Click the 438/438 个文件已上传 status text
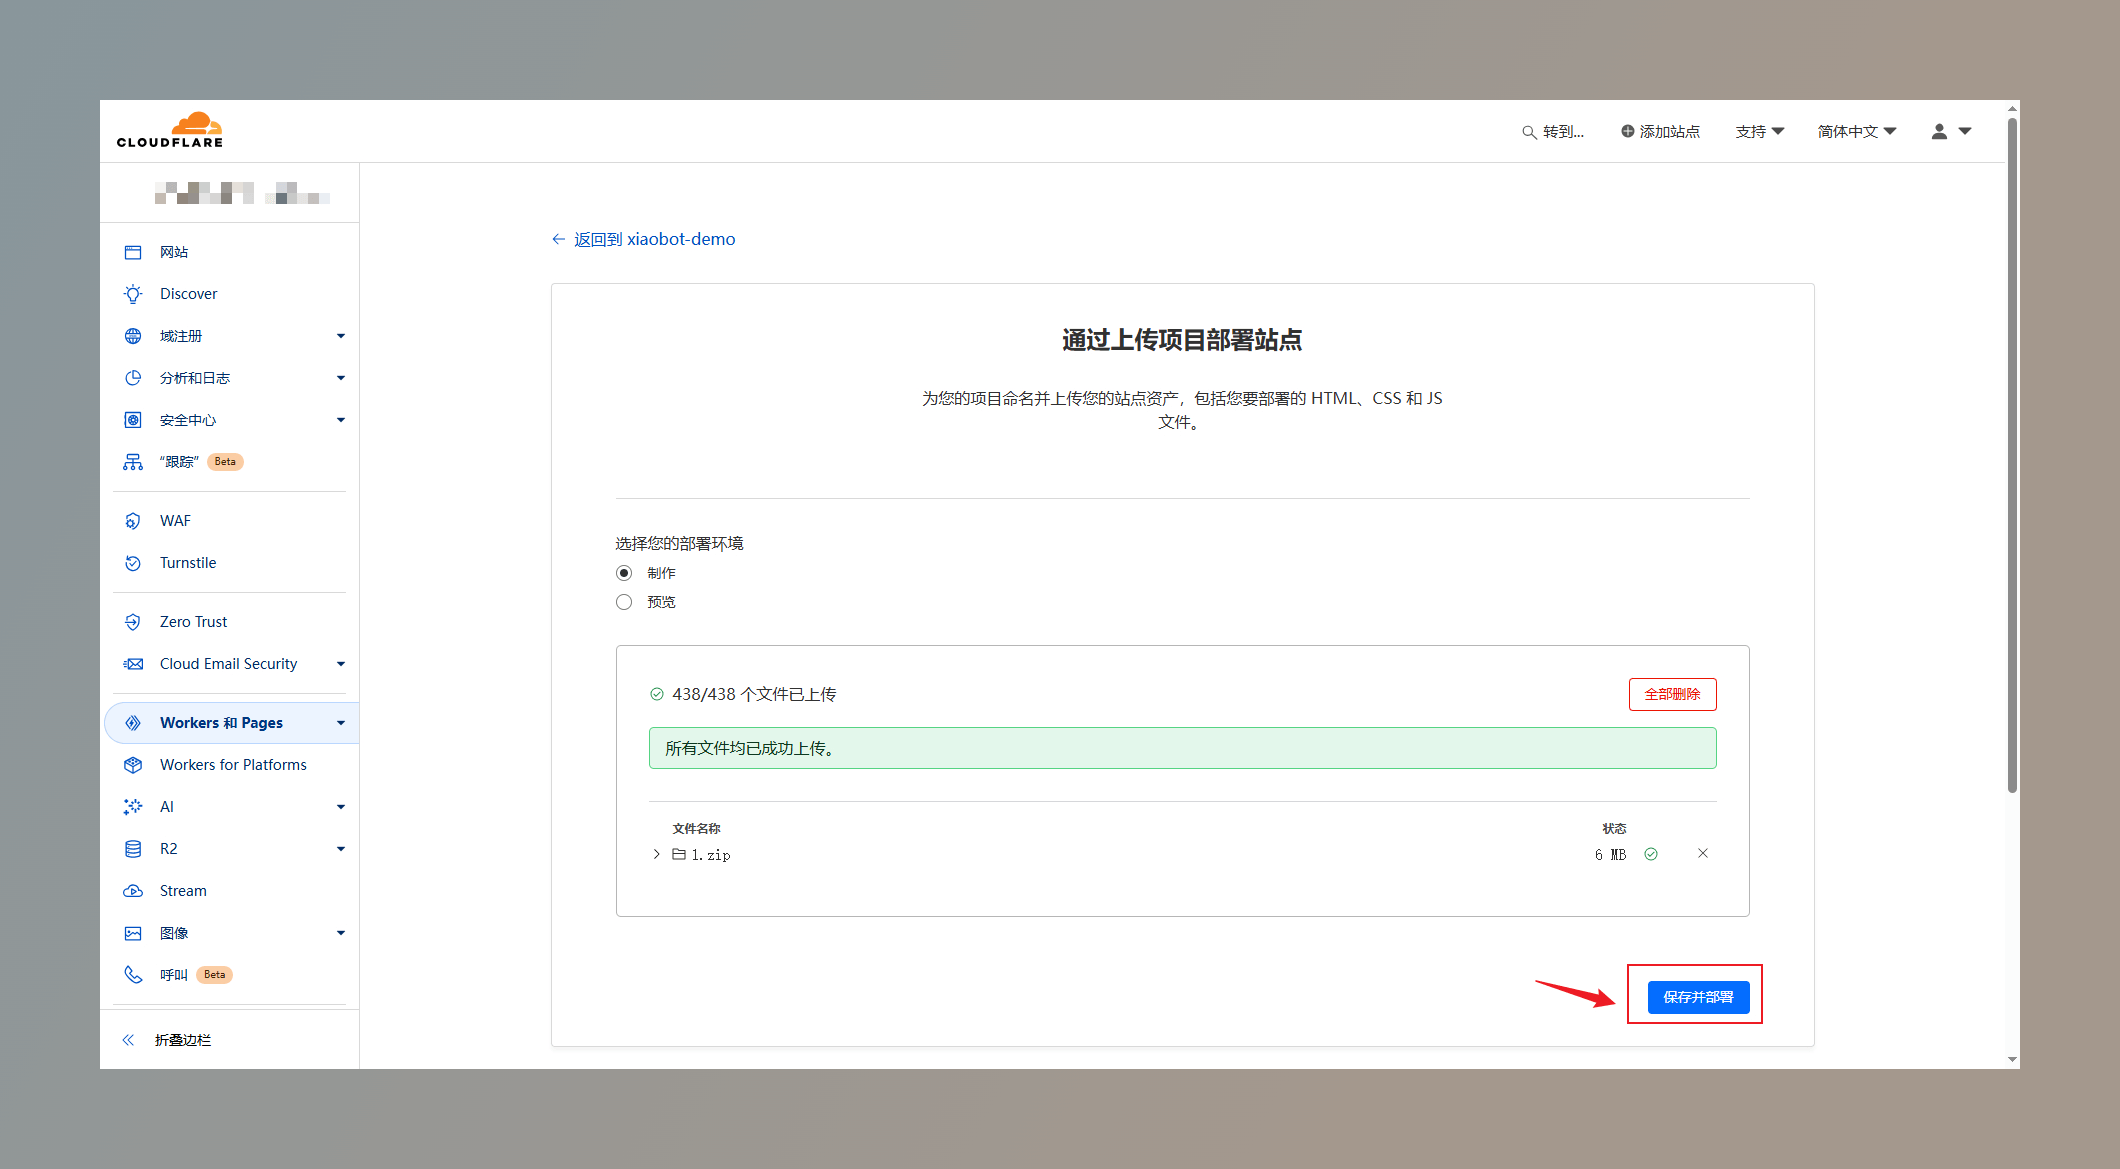 click(x=754, y=694)
